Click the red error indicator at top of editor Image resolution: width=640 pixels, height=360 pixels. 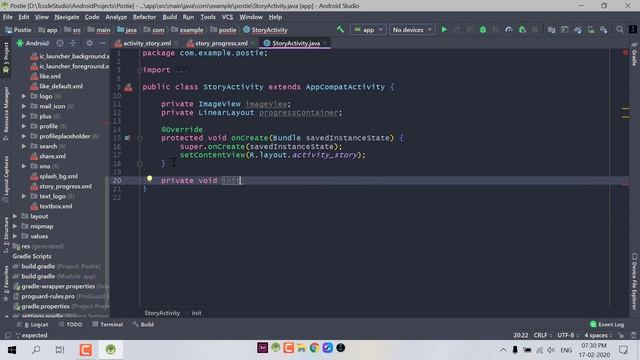click(x=625, y=52)
